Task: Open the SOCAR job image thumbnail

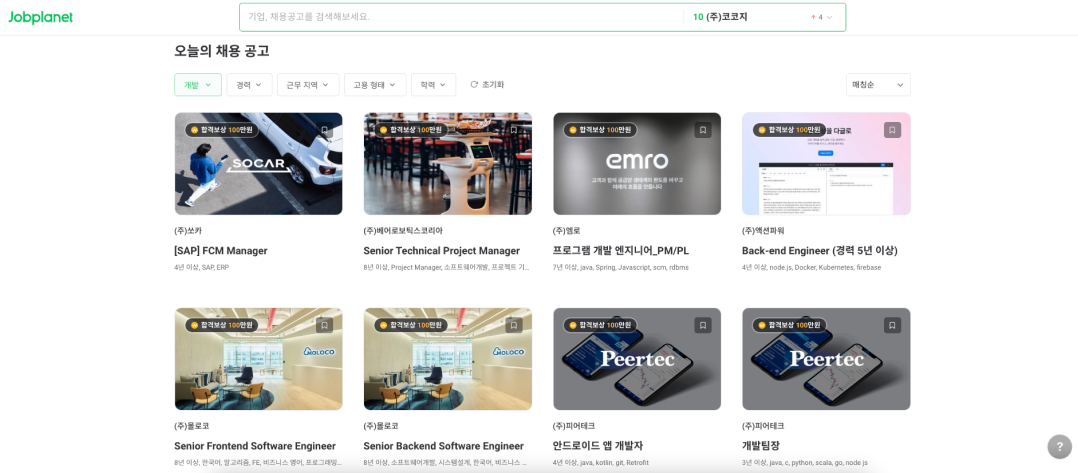Action: (x=258, y=164)
